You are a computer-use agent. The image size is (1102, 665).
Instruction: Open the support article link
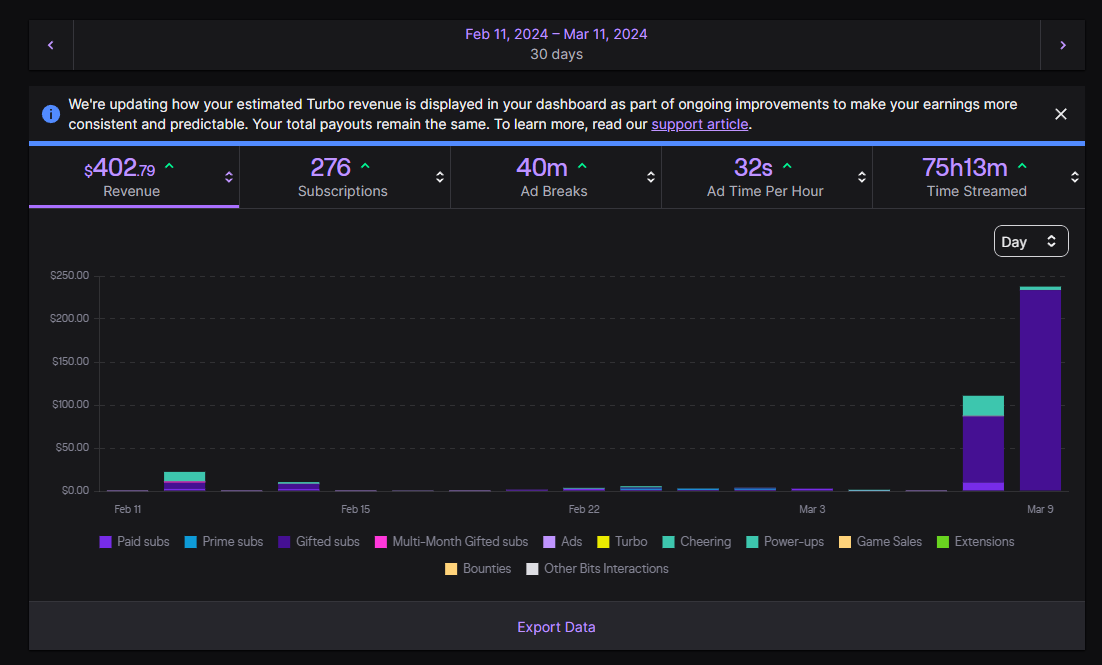click(x=699, y=124)
